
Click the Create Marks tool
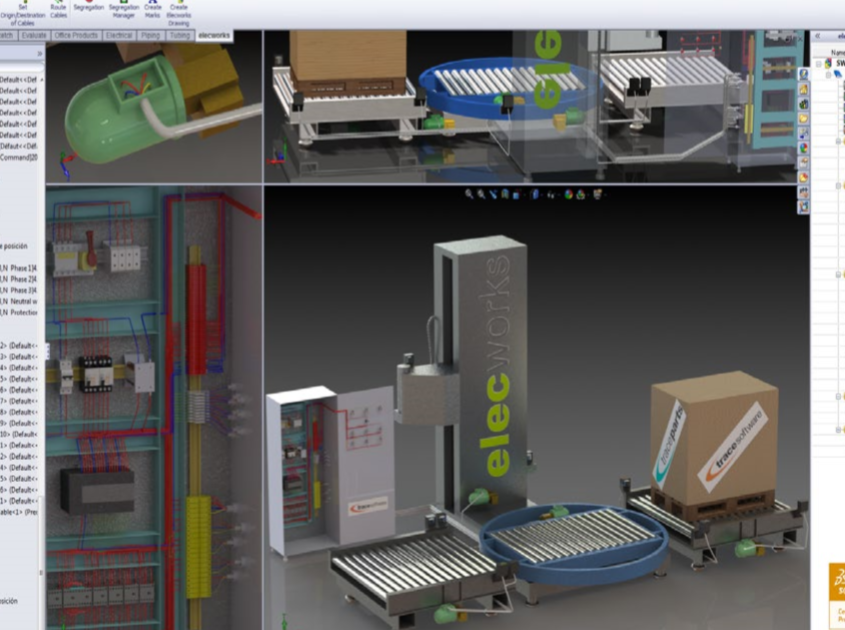tap(153, 10)
